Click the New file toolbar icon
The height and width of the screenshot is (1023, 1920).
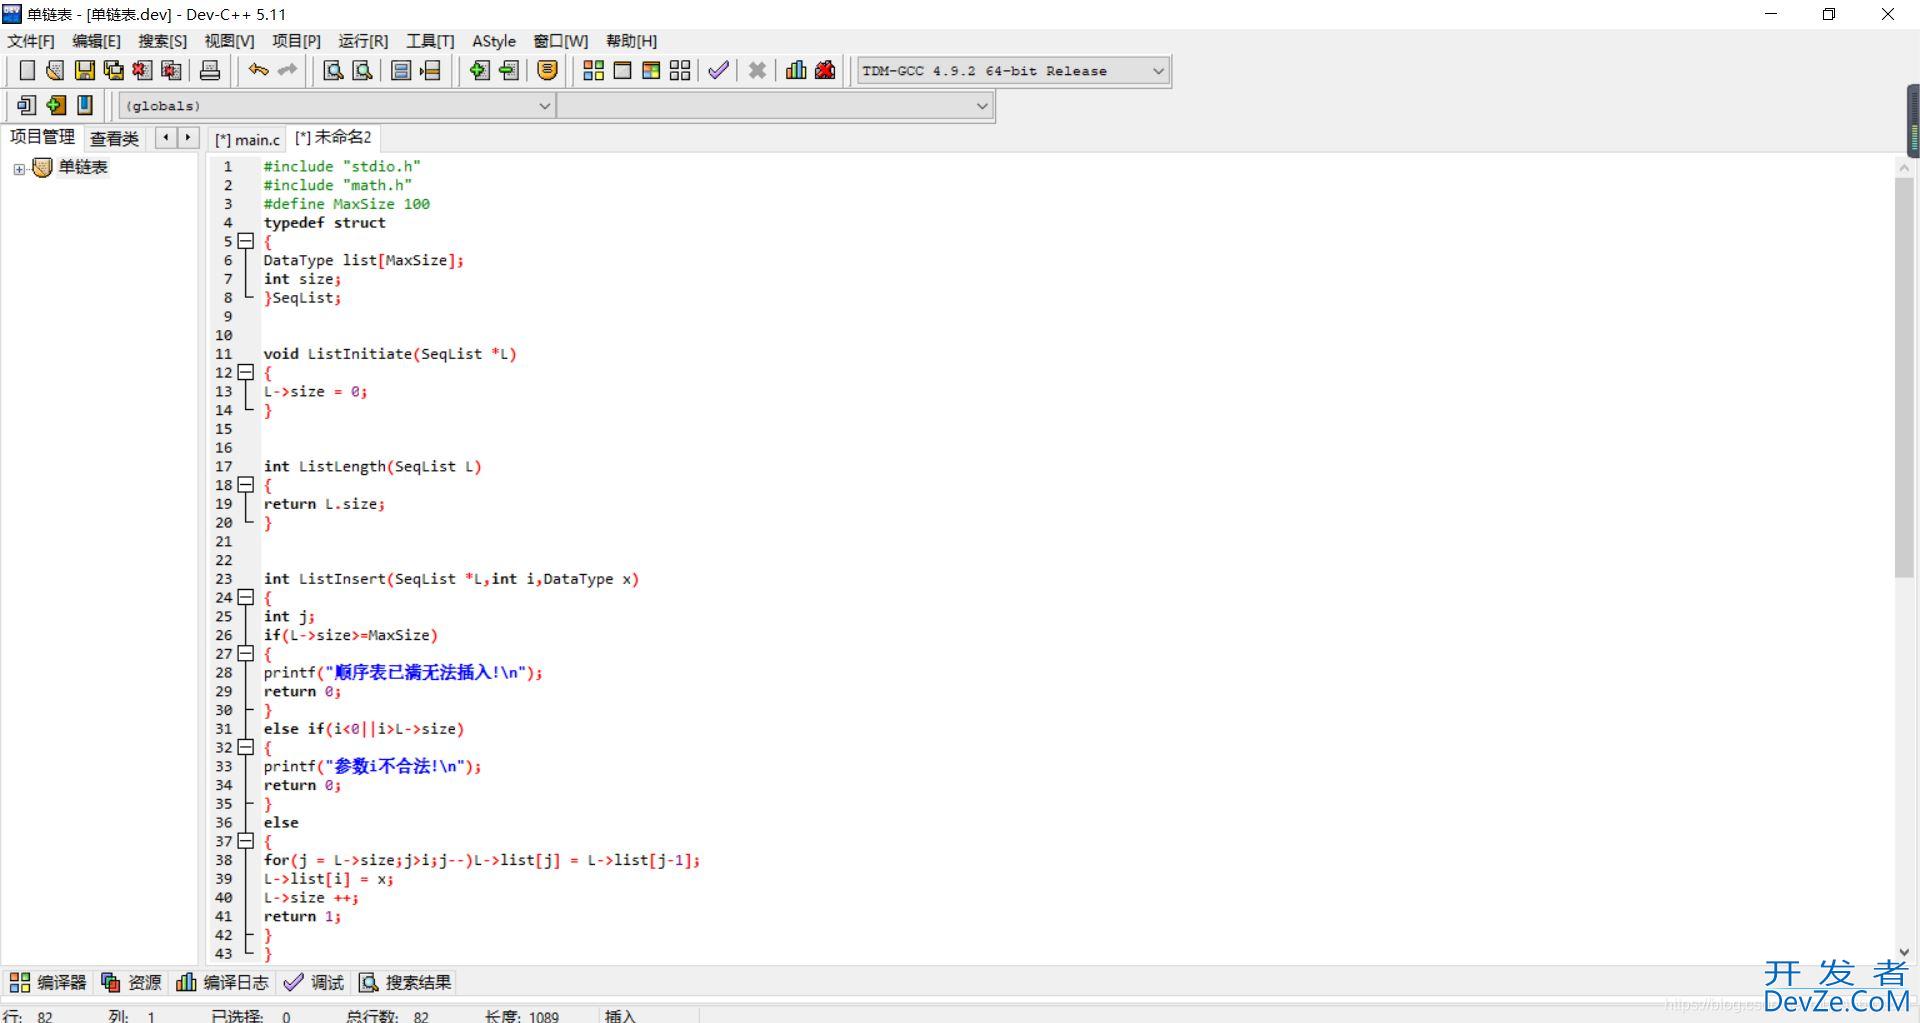pyautogui.click(x=27, y=70)
